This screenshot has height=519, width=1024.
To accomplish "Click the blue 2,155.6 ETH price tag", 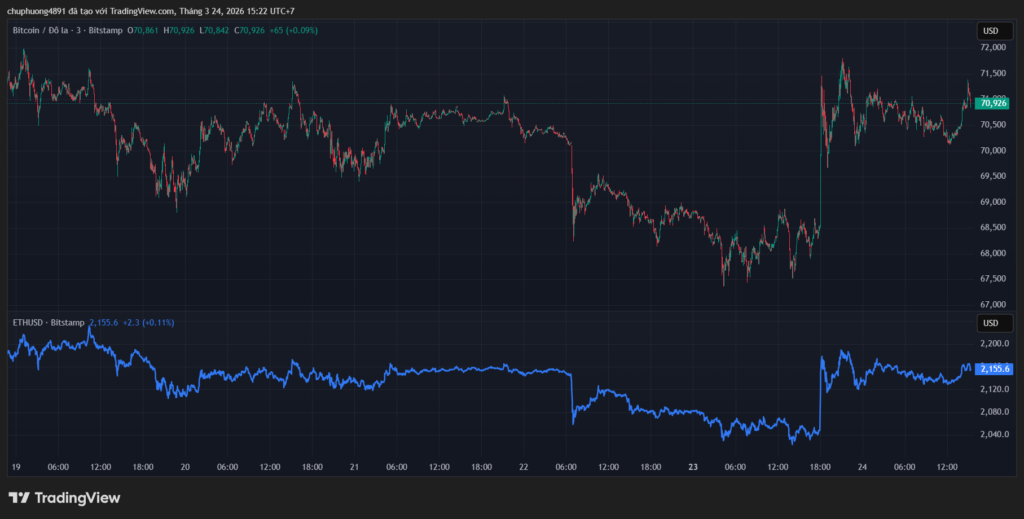I will pyautogui.click(x=994, y=369).
